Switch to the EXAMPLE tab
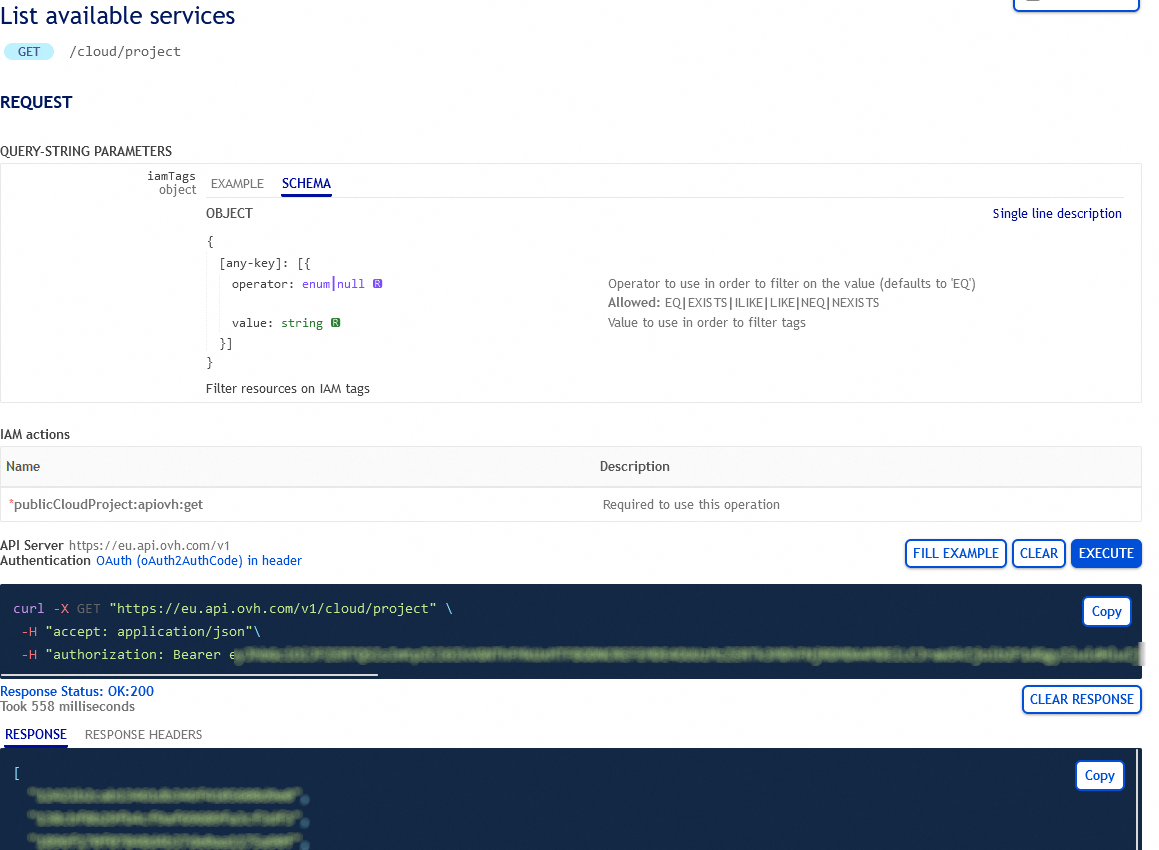The width and height of the screenshot is (1159, 850). tap(237, 184)
